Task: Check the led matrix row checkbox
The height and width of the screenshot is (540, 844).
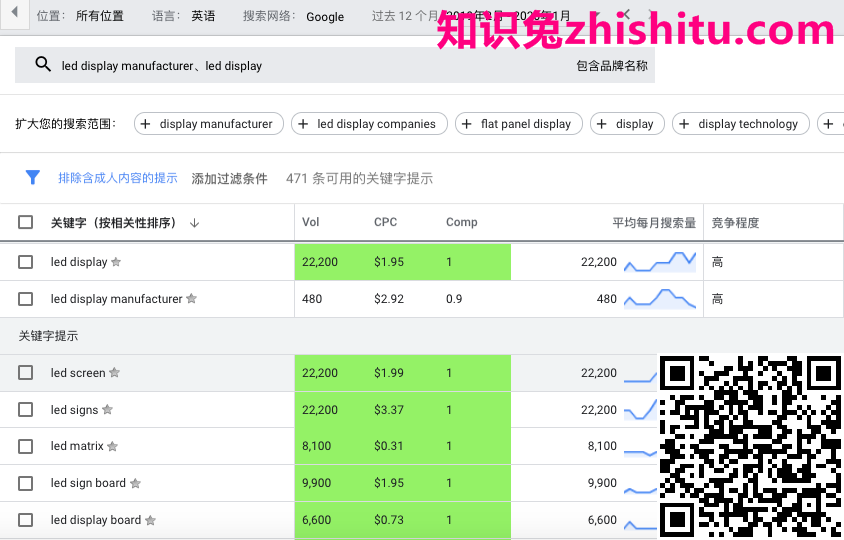Action: click(x=25, y=446)
